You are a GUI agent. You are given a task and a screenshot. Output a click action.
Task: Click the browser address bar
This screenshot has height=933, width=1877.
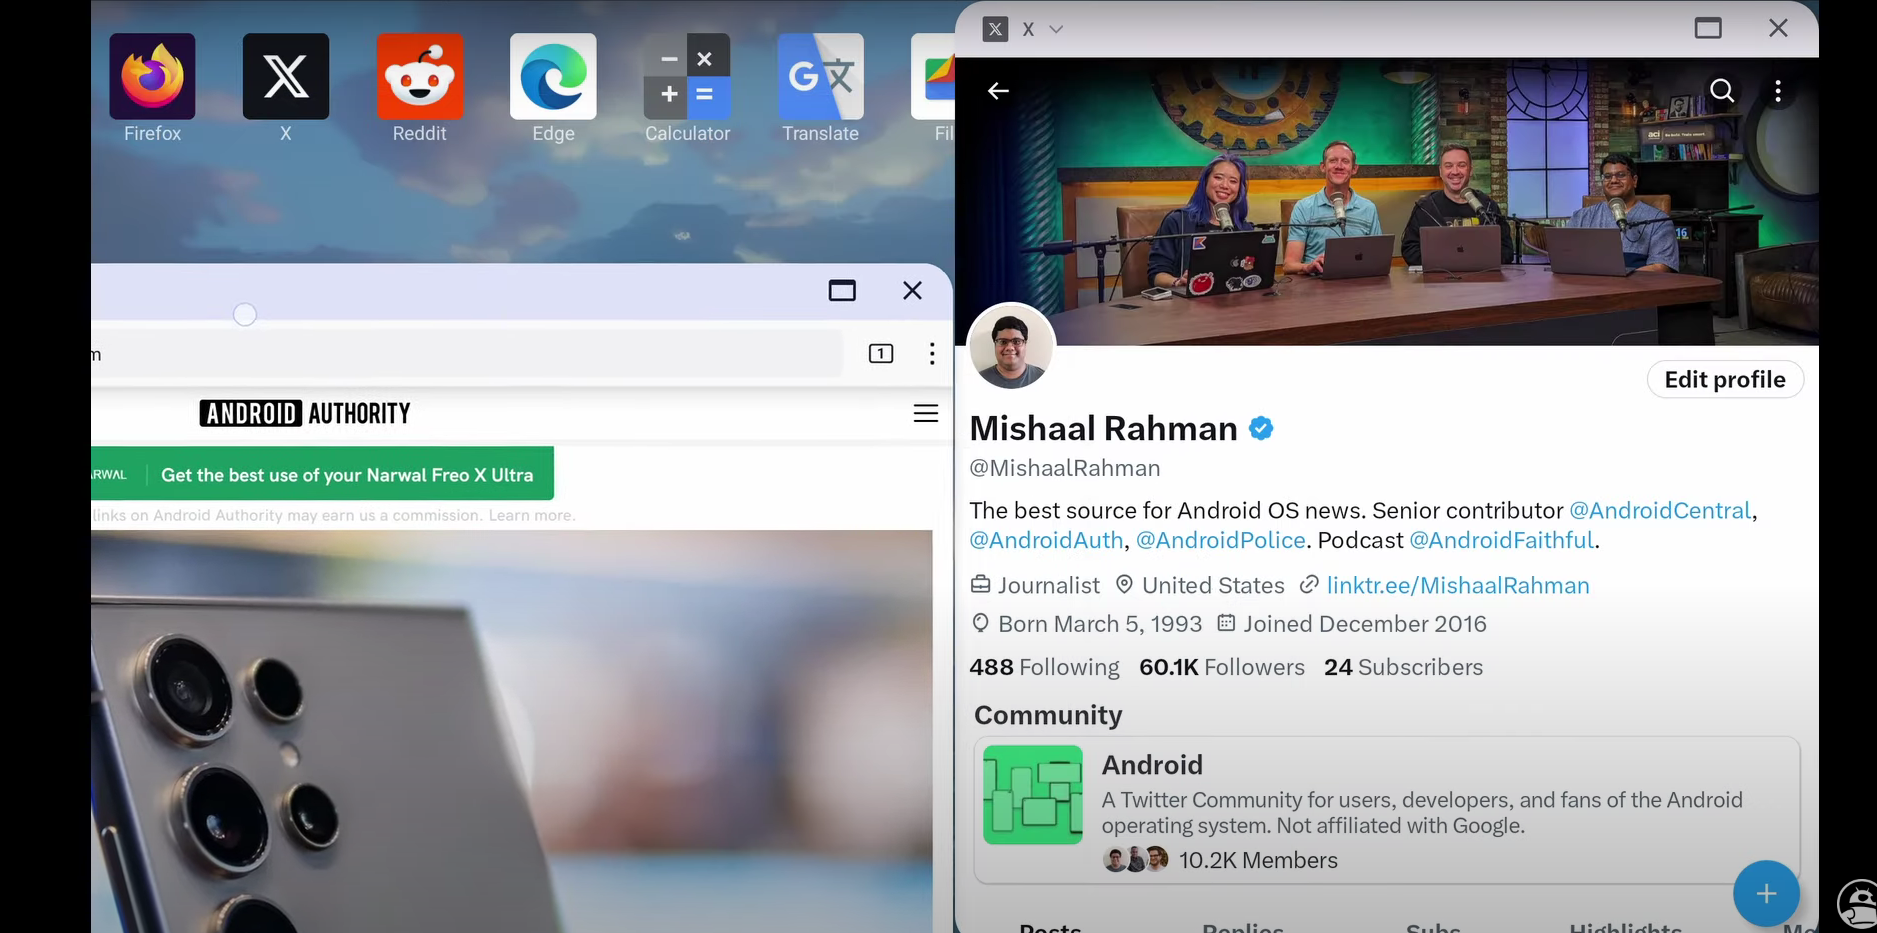pos(467,354)
